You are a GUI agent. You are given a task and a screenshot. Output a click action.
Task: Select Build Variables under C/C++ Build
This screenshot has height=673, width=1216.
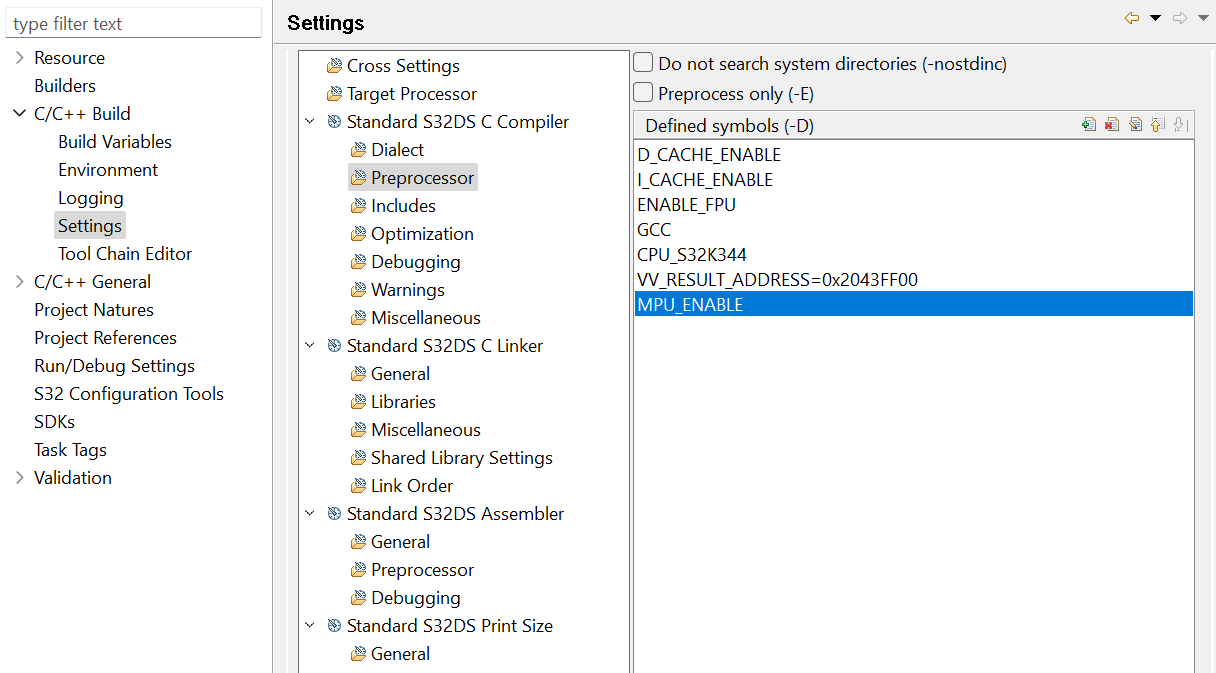(x=115, y=142)
